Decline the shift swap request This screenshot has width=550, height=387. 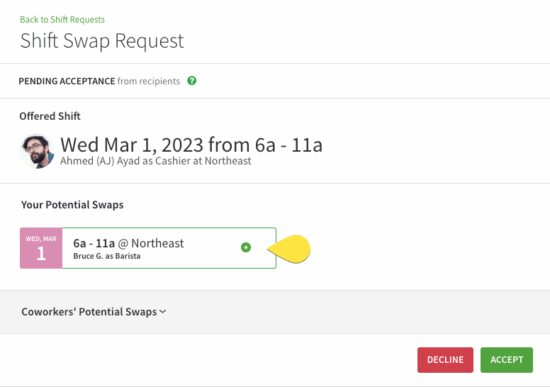[x=445, y=360]
